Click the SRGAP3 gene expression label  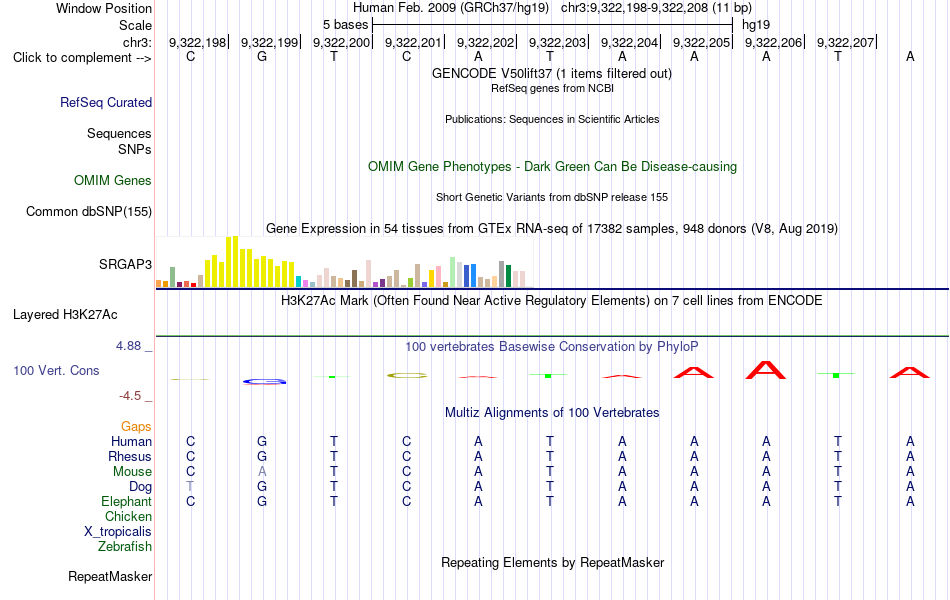point(125,264)
